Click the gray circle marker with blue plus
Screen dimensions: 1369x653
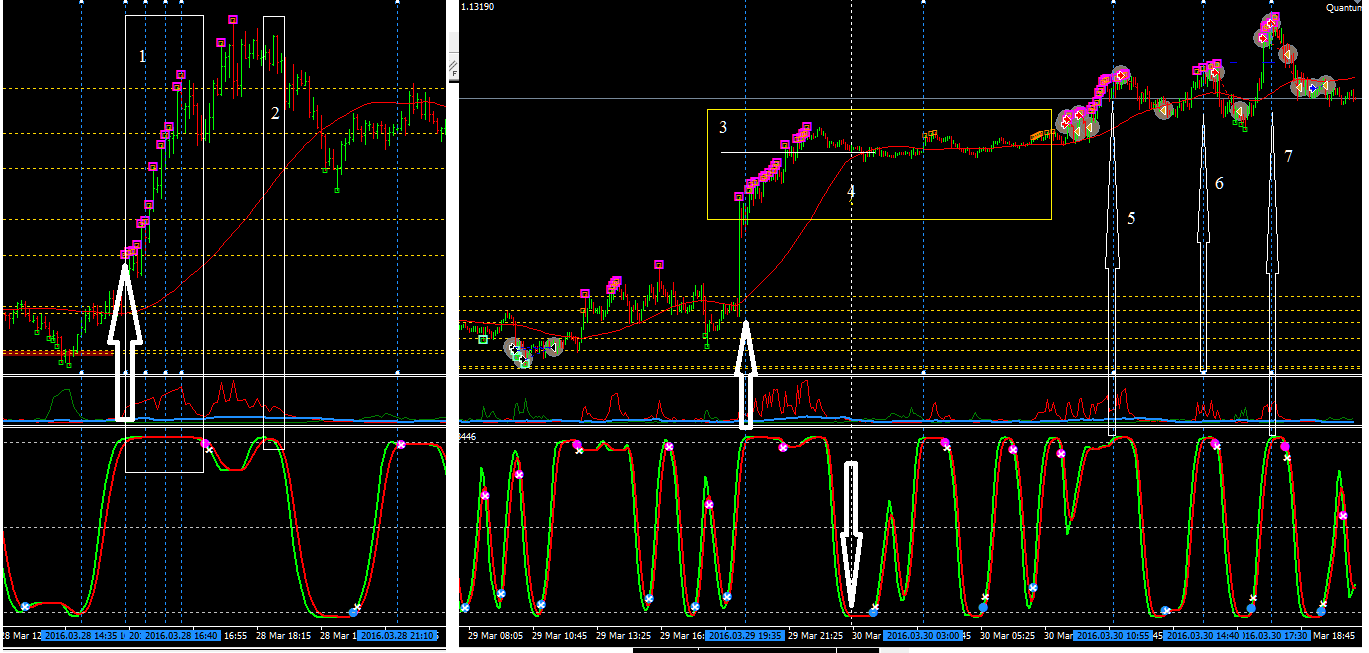(x=1313, y=88)
